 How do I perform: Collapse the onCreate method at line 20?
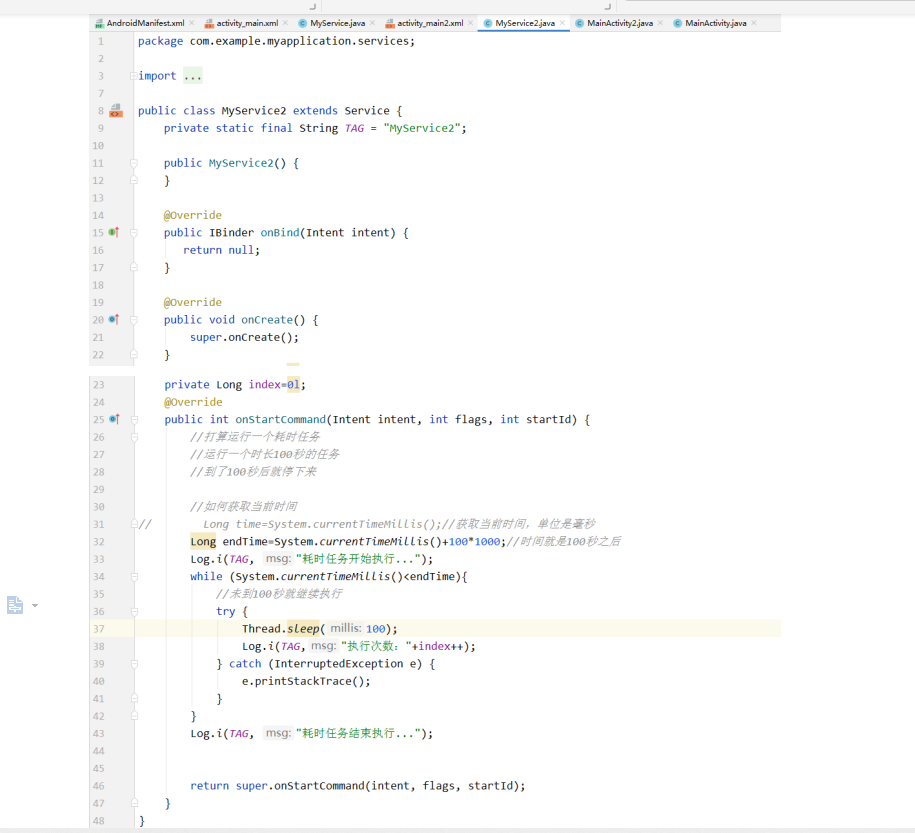pyautogui.click(x=134, y=320)
